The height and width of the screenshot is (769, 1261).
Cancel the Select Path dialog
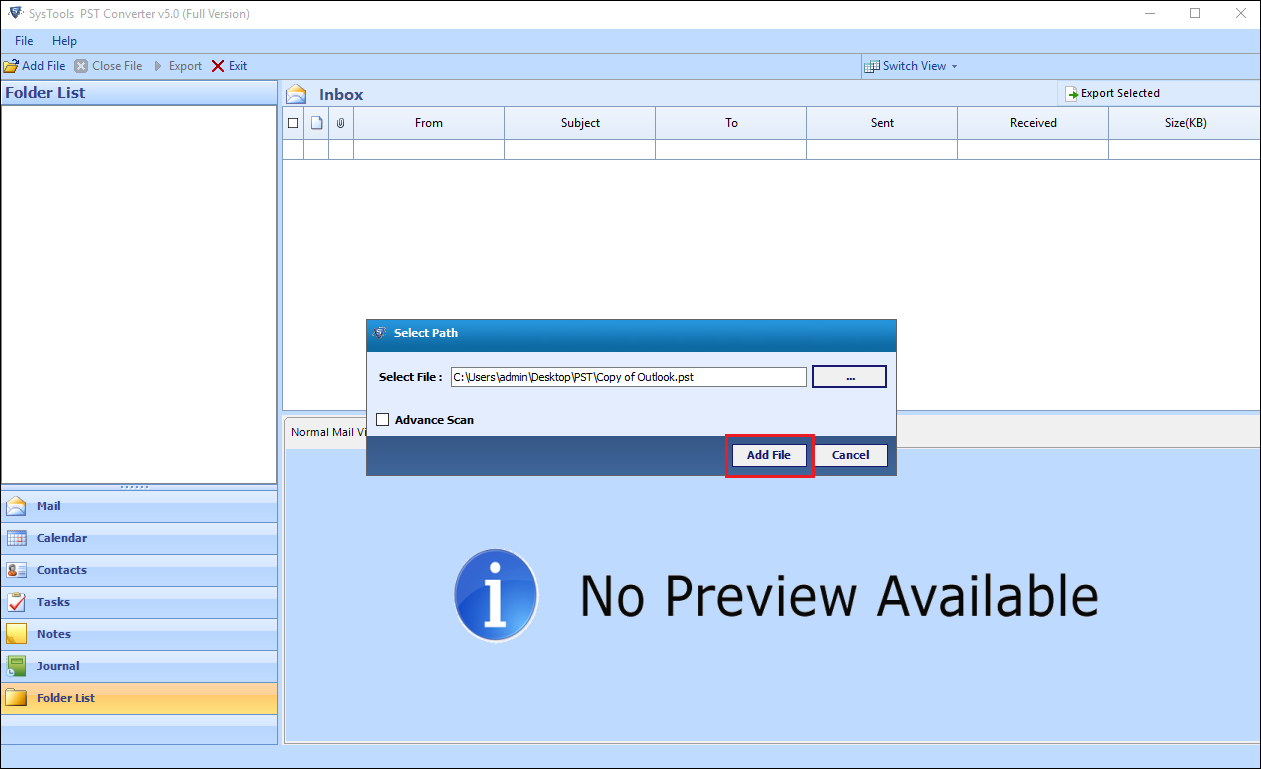pos(850,455)
